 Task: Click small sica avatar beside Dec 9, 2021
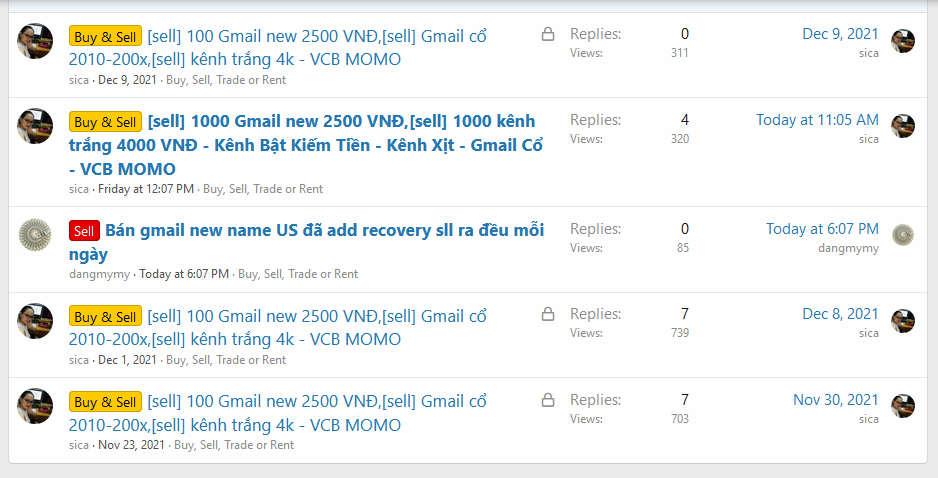tap(903, 41)
